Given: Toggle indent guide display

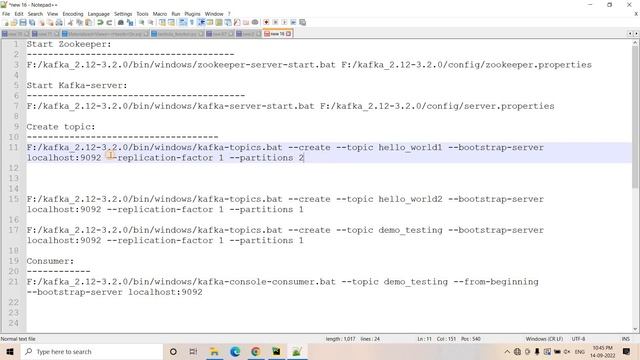Looking at the screenshot, I should (201, 22).
